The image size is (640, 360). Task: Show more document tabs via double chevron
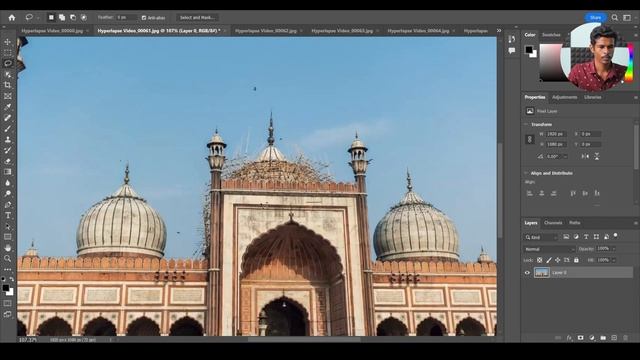click(x=499, y=31)
